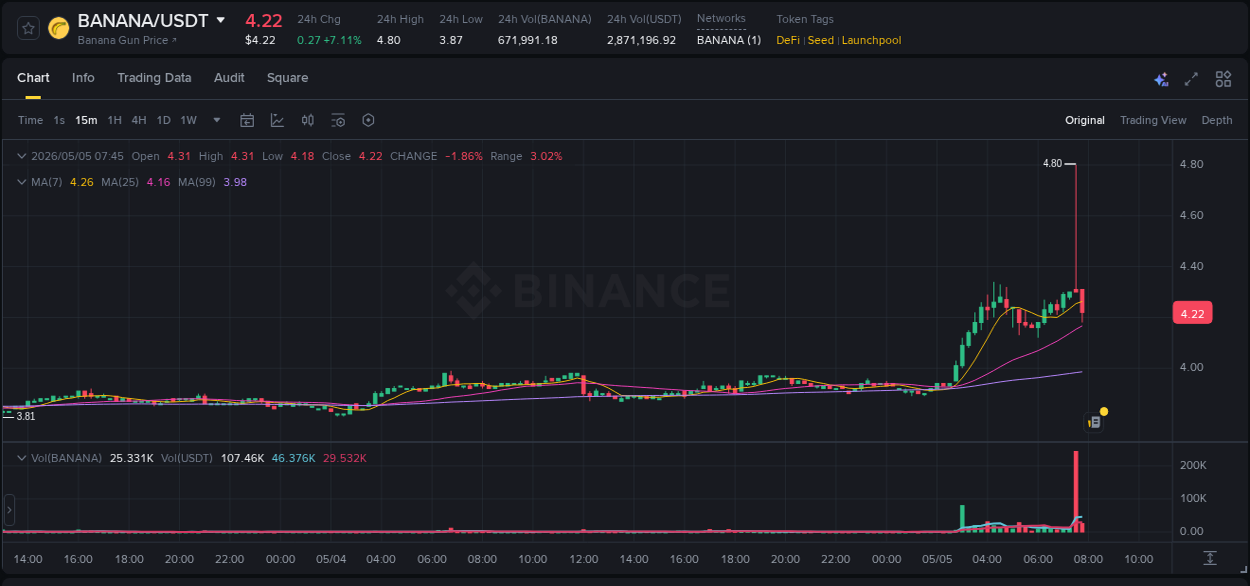Viewport: 1250px width, 586px height.
Task: Click the Range 3.02% value
Action: (546, 156)
